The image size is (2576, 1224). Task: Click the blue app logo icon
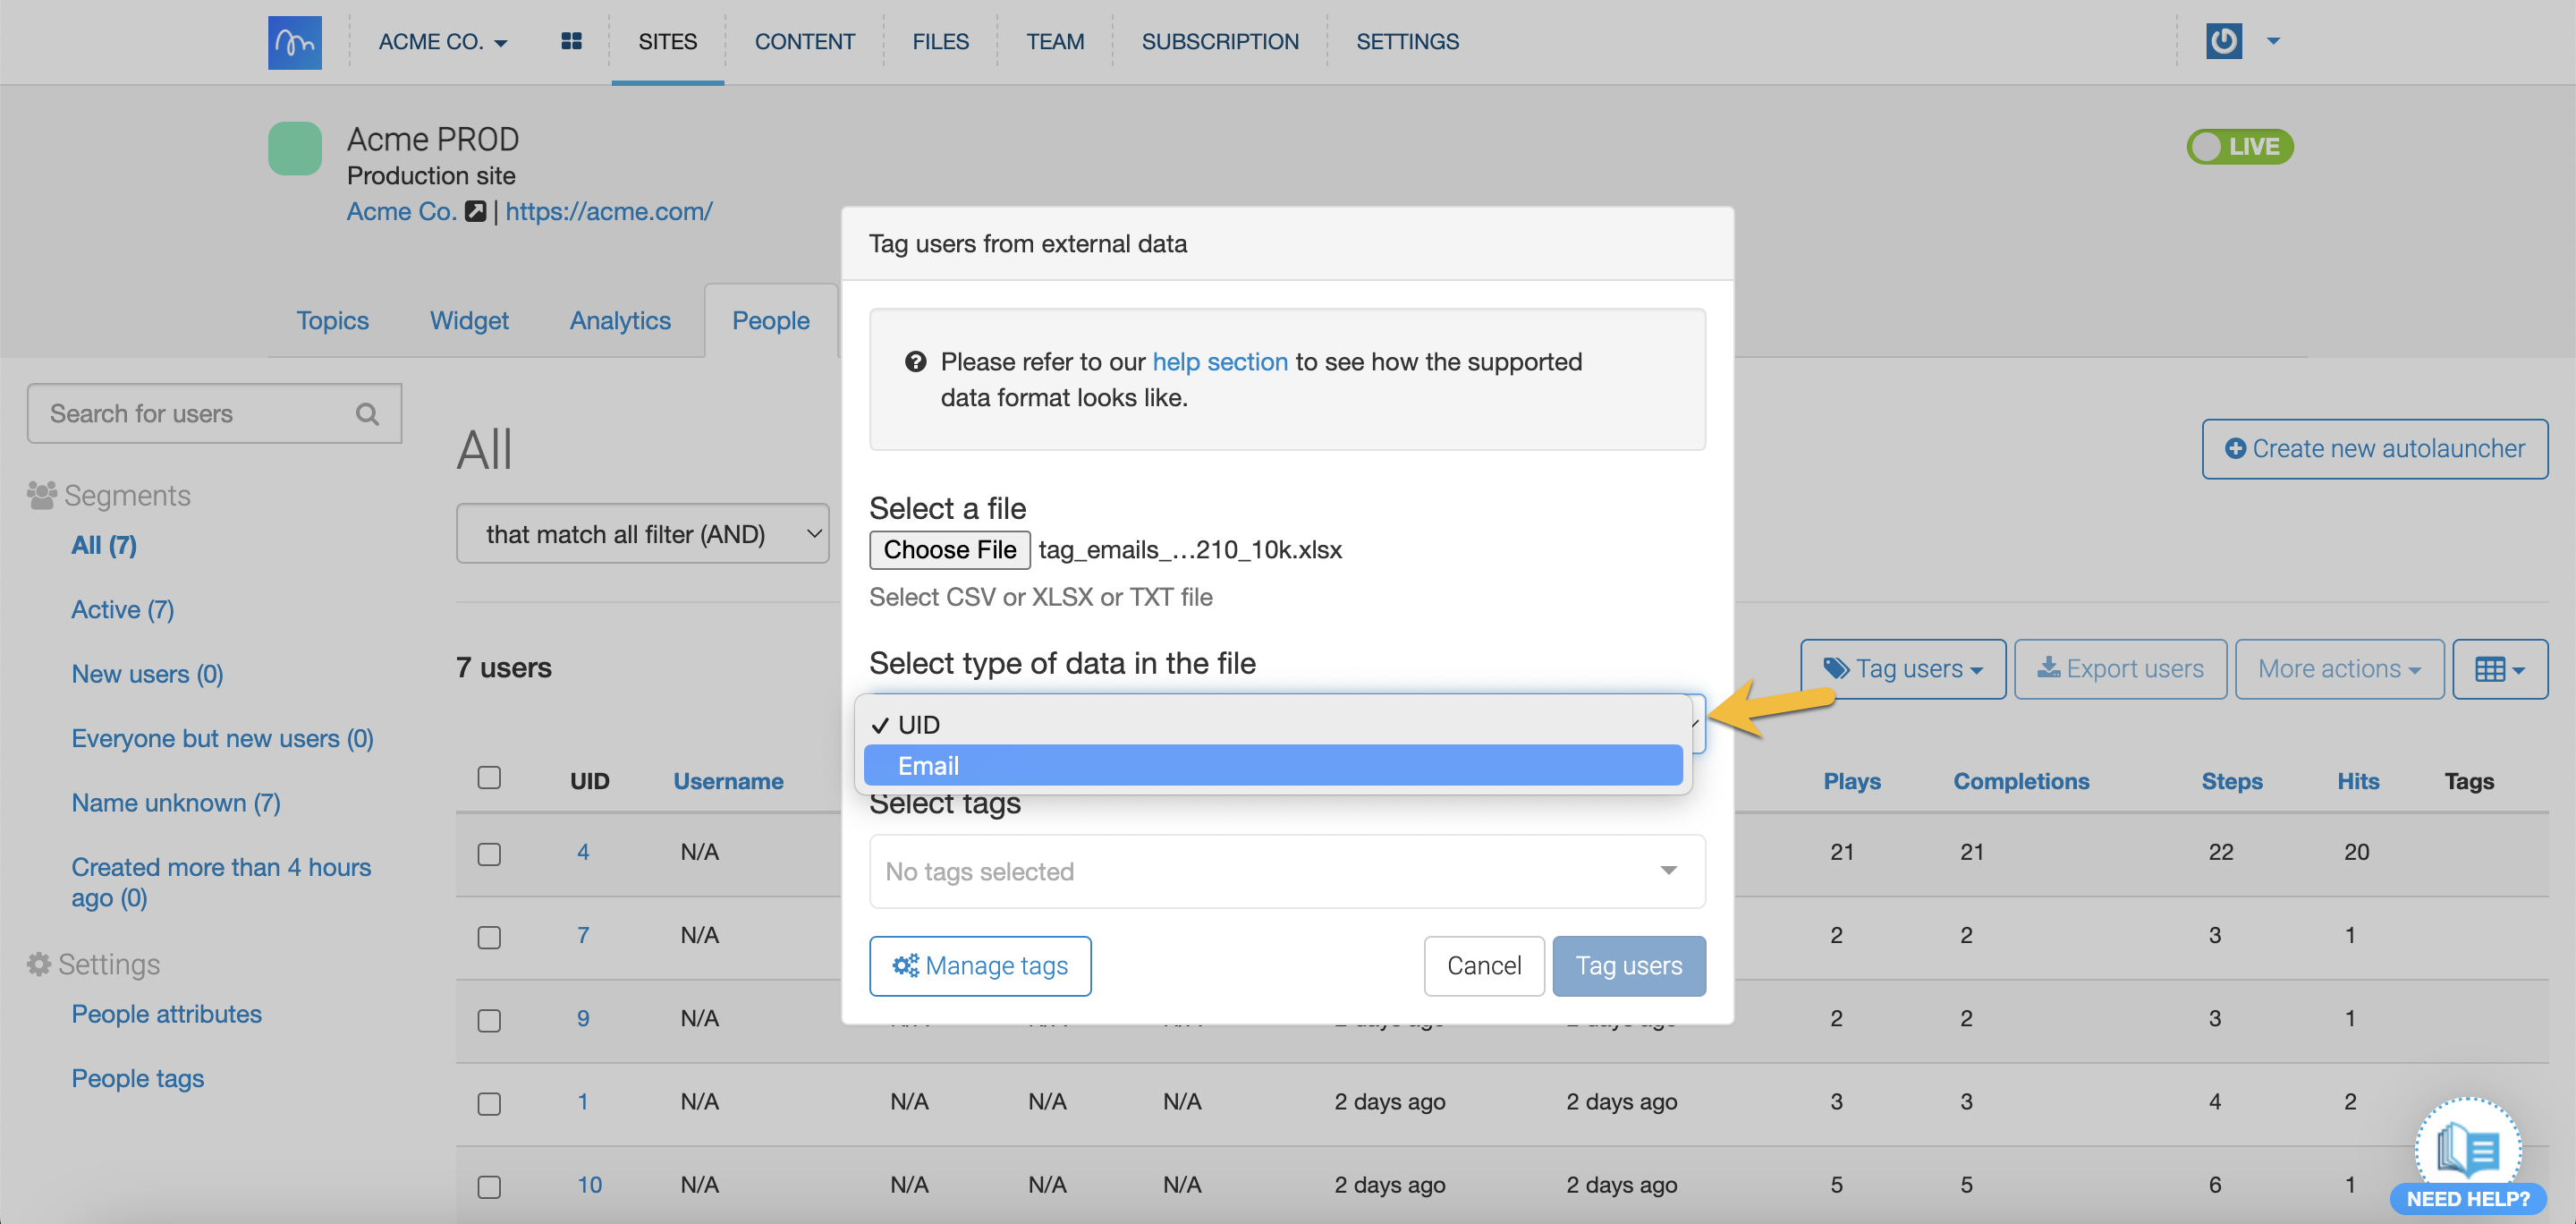click(294, 42)
